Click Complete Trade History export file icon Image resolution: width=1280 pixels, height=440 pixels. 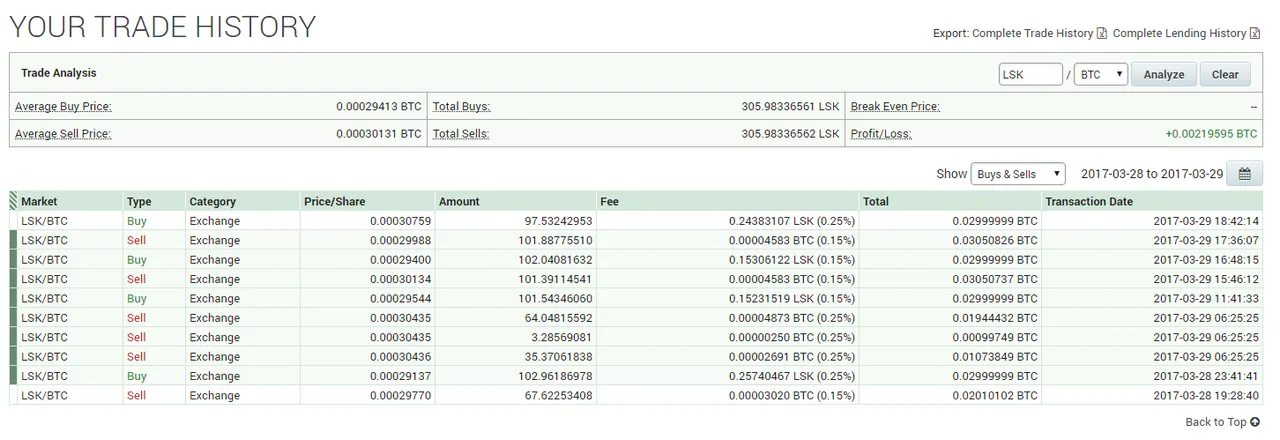pos(1102,34)
